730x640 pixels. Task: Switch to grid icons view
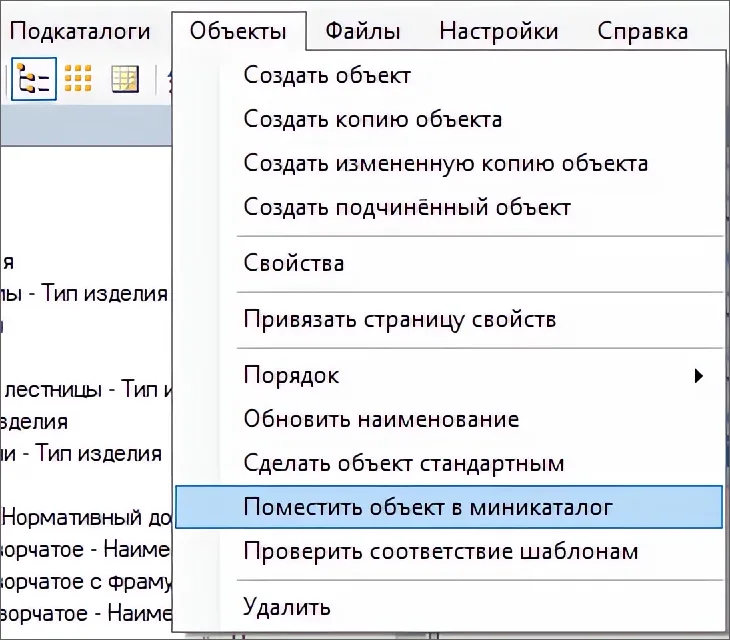click(79, 77)
